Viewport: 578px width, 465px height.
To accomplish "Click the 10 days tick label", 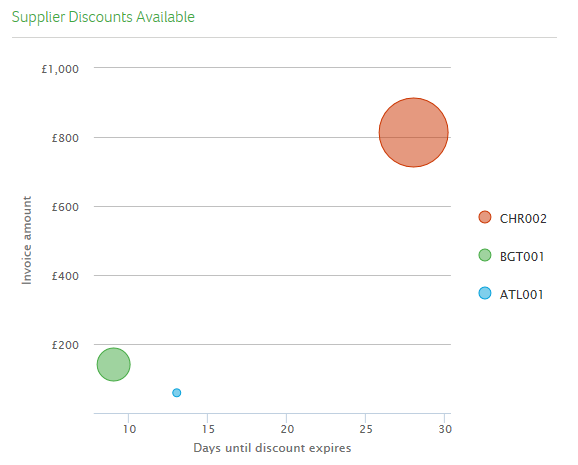I will 129,429.
